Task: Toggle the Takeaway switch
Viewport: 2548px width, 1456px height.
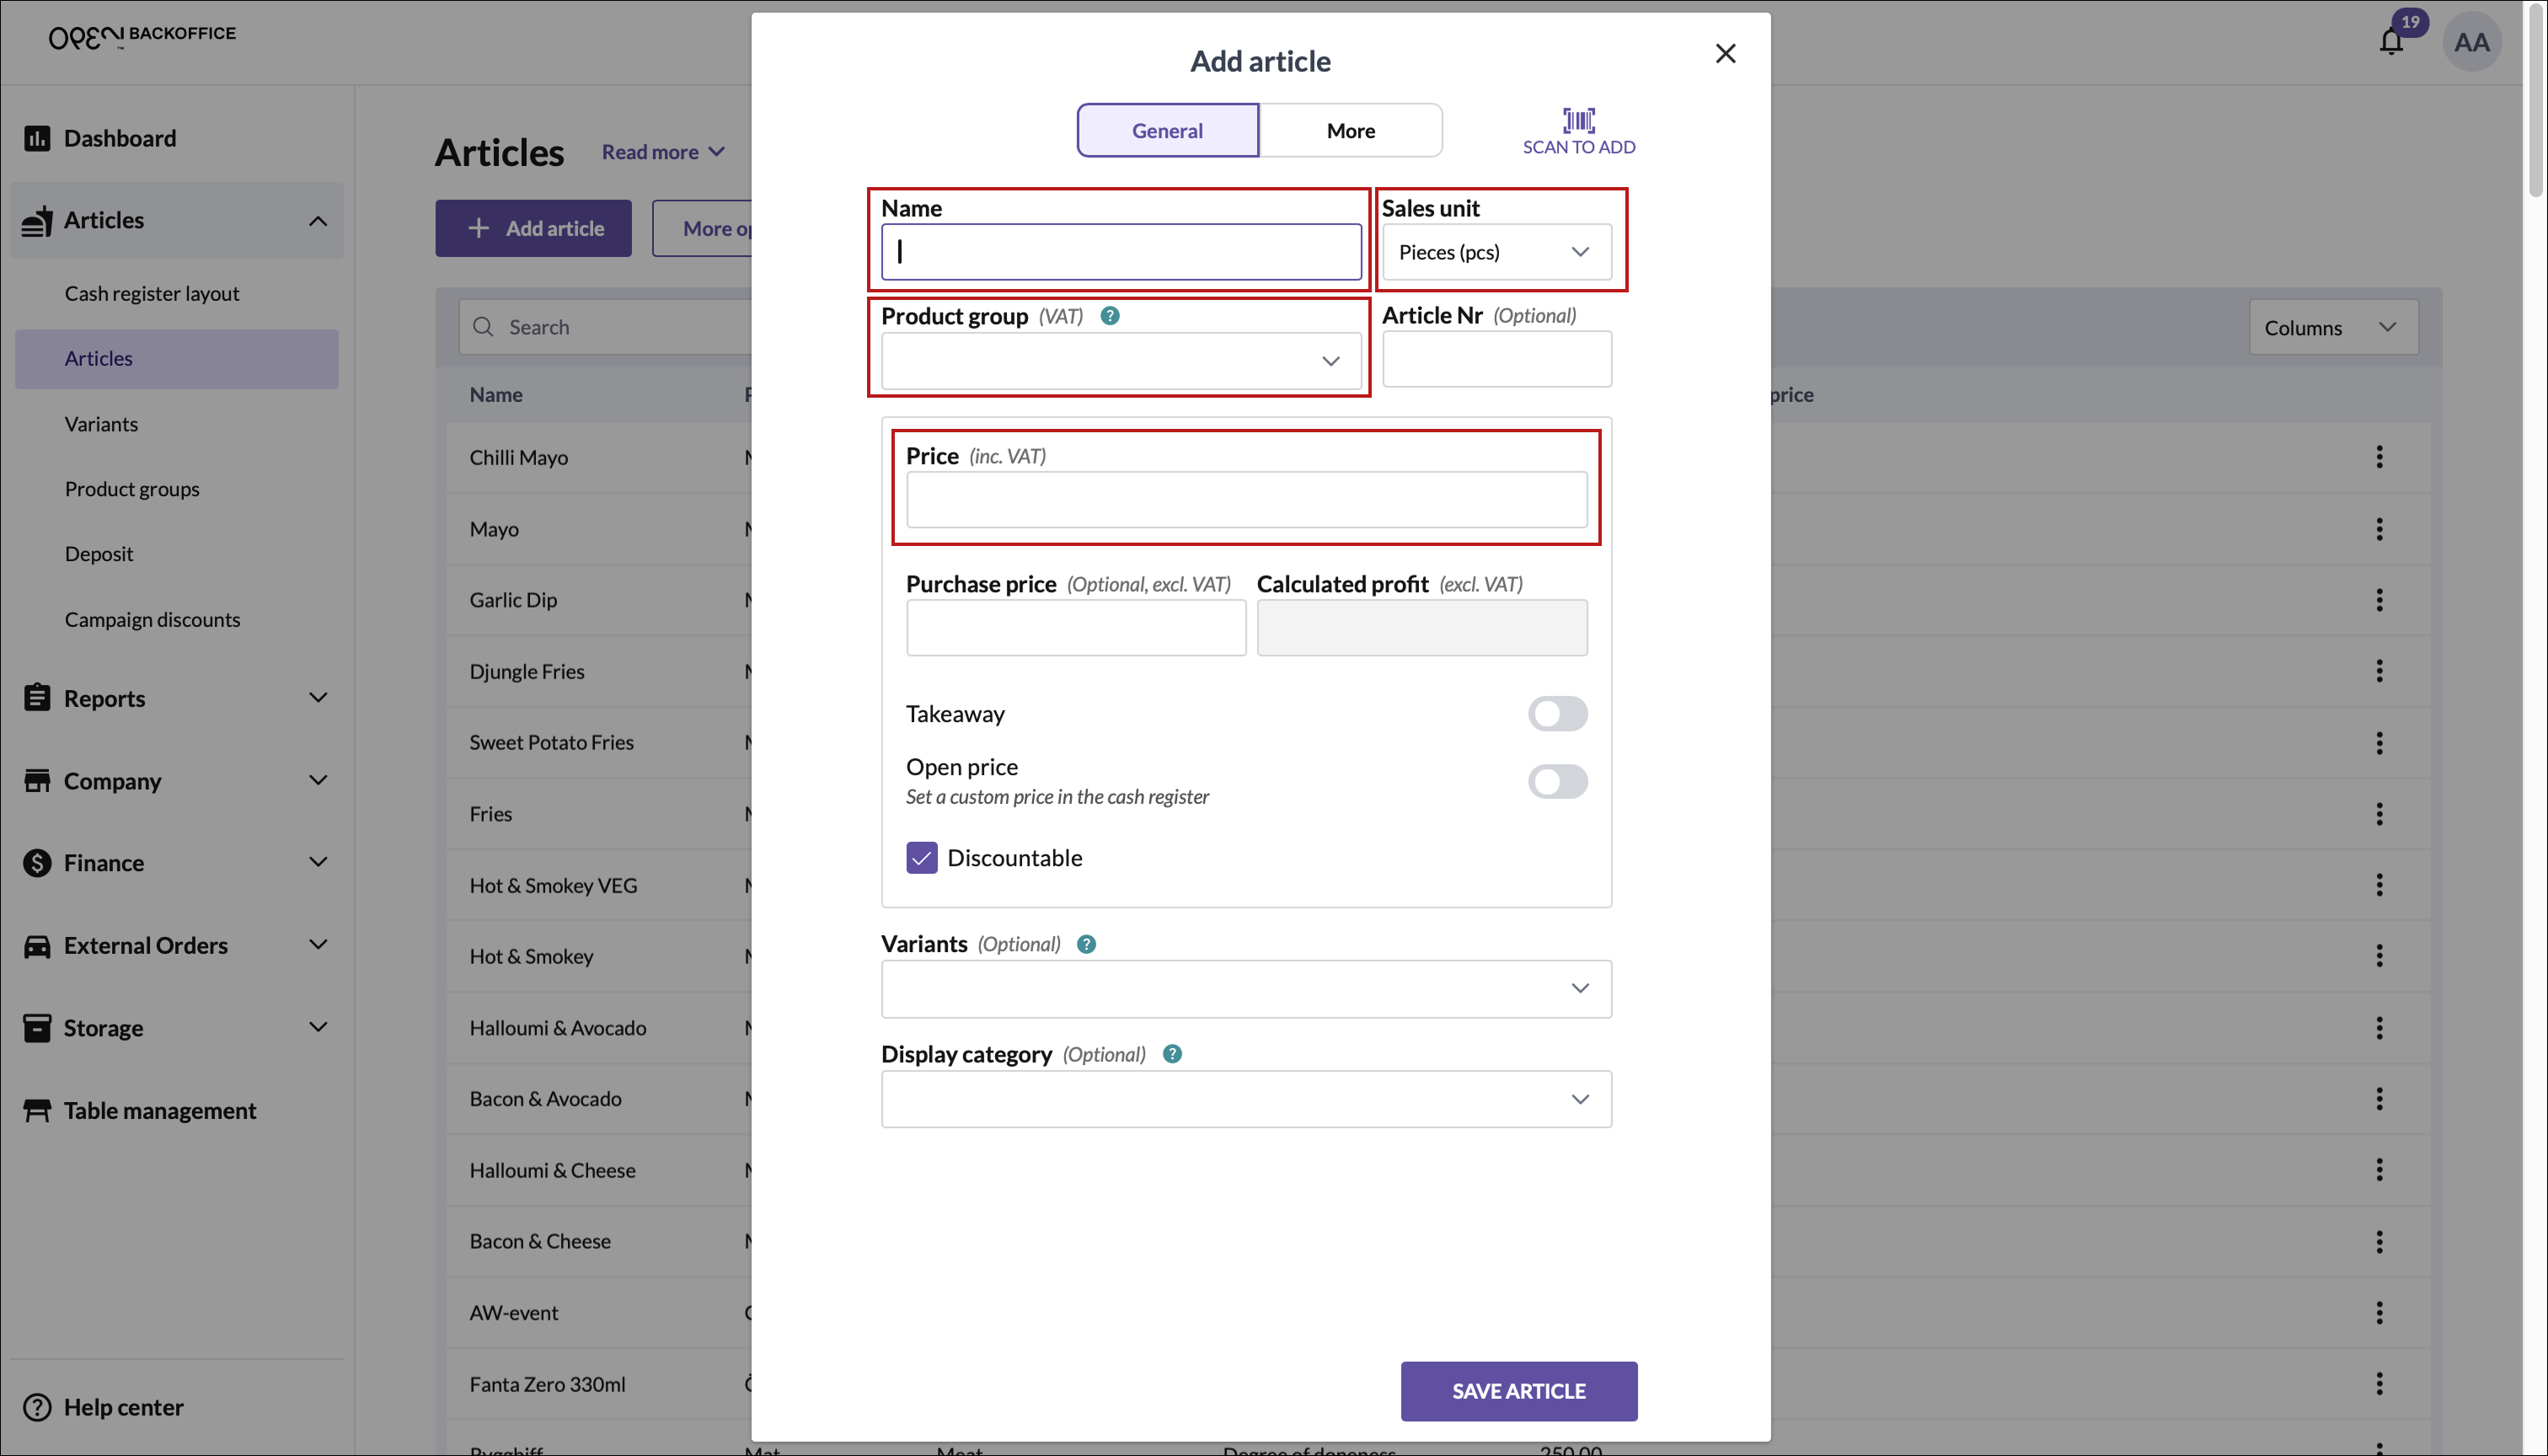Action: pos(1557,714)
